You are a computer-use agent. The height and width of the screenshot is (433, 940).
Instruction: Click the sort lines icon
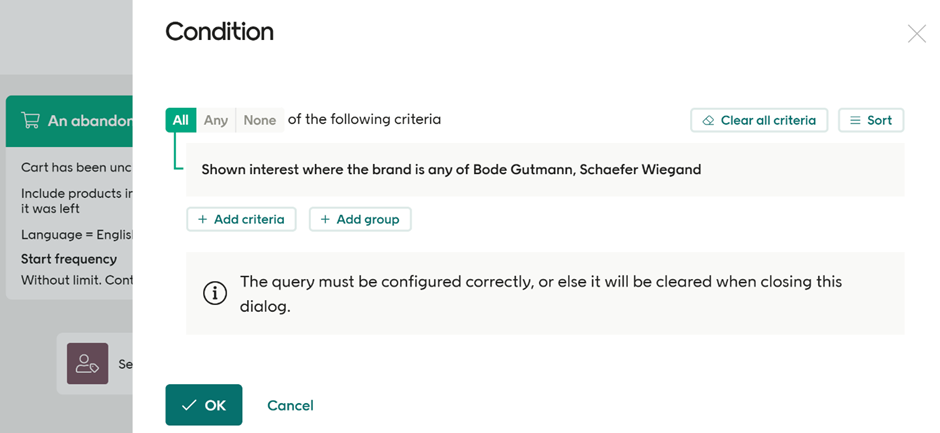point(855,121)
